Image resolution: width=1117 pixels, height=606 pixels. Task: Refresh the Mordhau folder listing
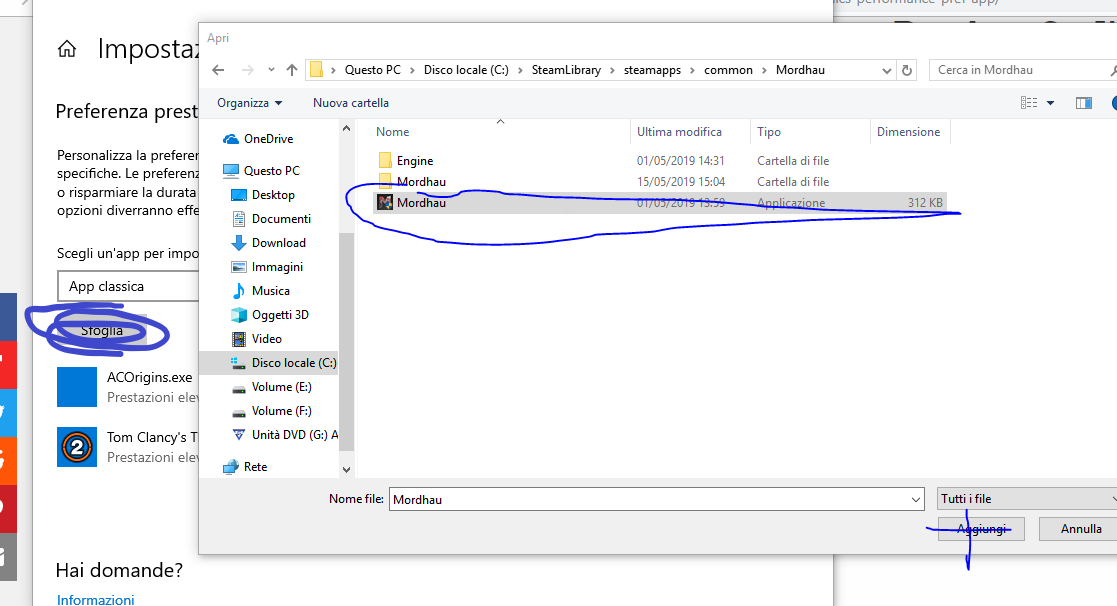907,70
